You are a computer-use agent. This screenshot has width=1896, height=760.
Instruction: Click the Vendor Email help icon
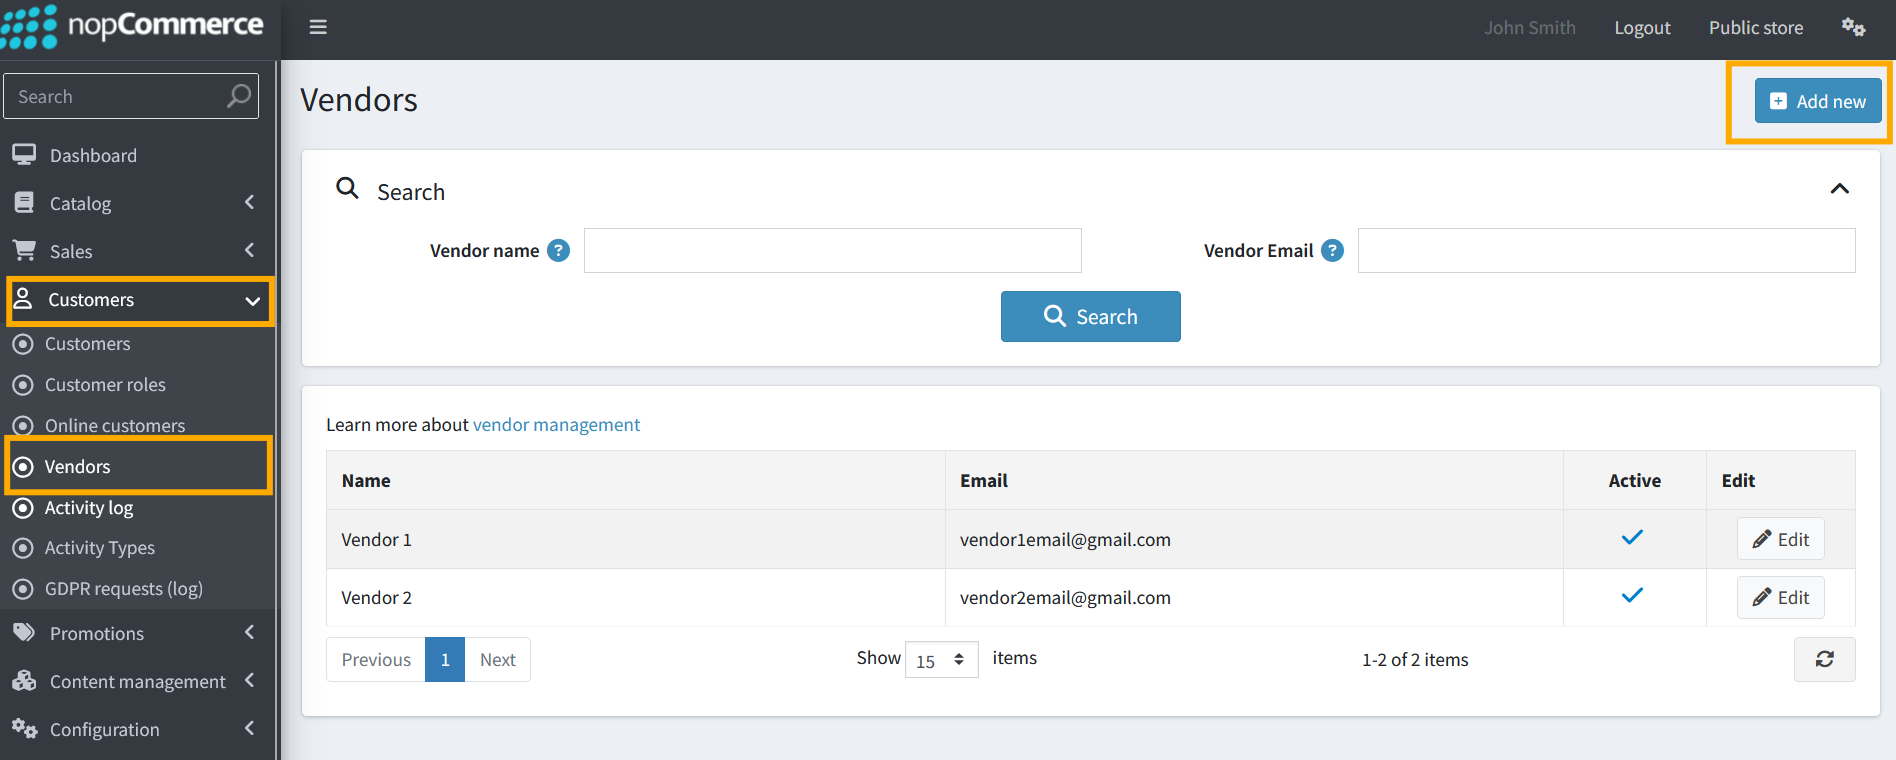click(1332, 251)
